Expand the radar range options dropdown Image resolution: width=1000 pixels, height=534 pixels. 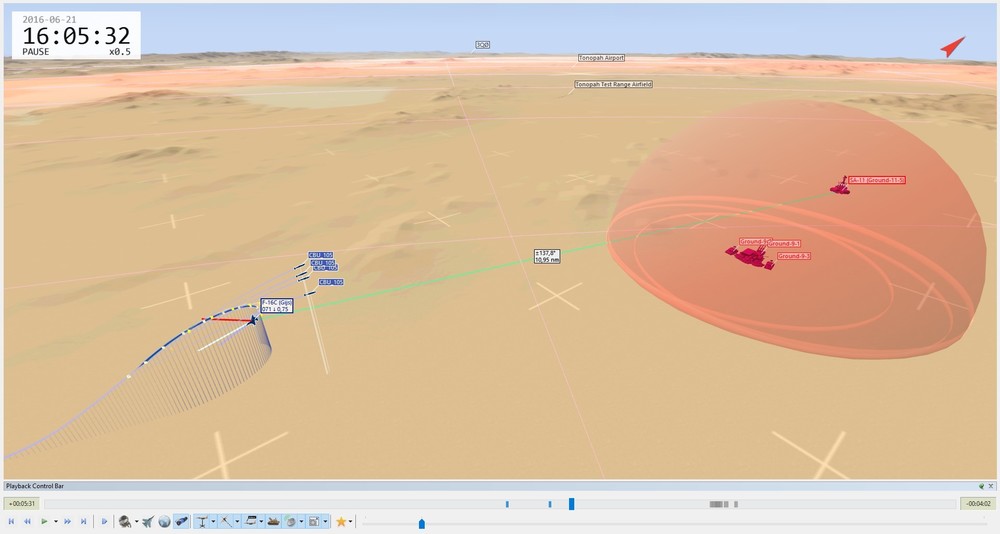[x=301, y=522]
